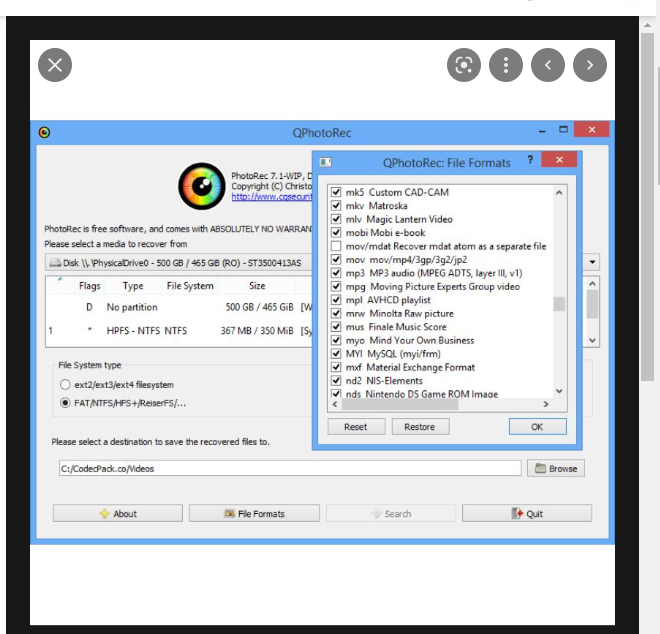Select FAT/NTFS/HFS+/ReiserFS radio button

click(x=65, y=403)
